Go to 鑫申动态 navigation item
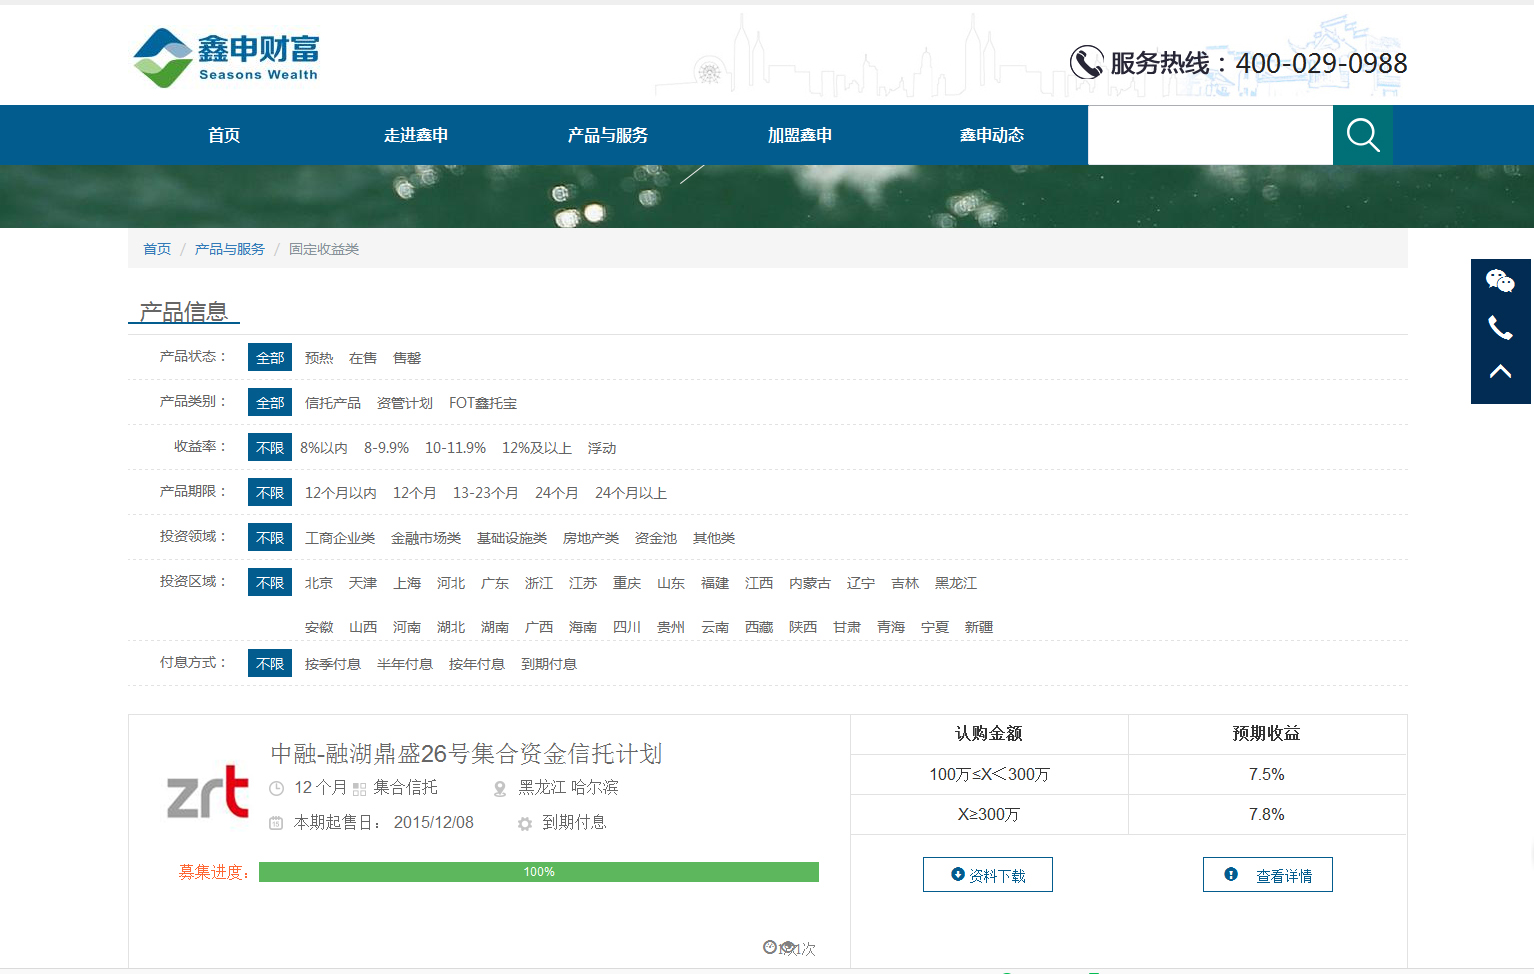Screen dimensions: 1534x974 (x=991, y=135)
